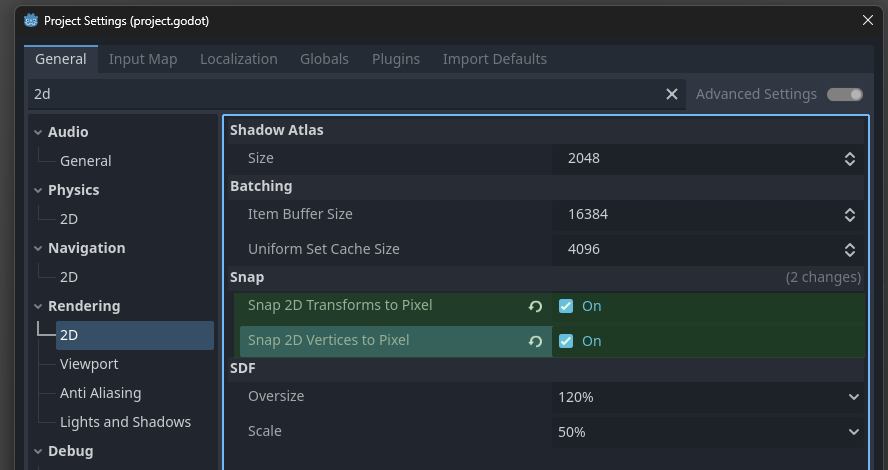The image size is (888, 470).
Task: Collapse the Rendering category
Action: point(38,306)
